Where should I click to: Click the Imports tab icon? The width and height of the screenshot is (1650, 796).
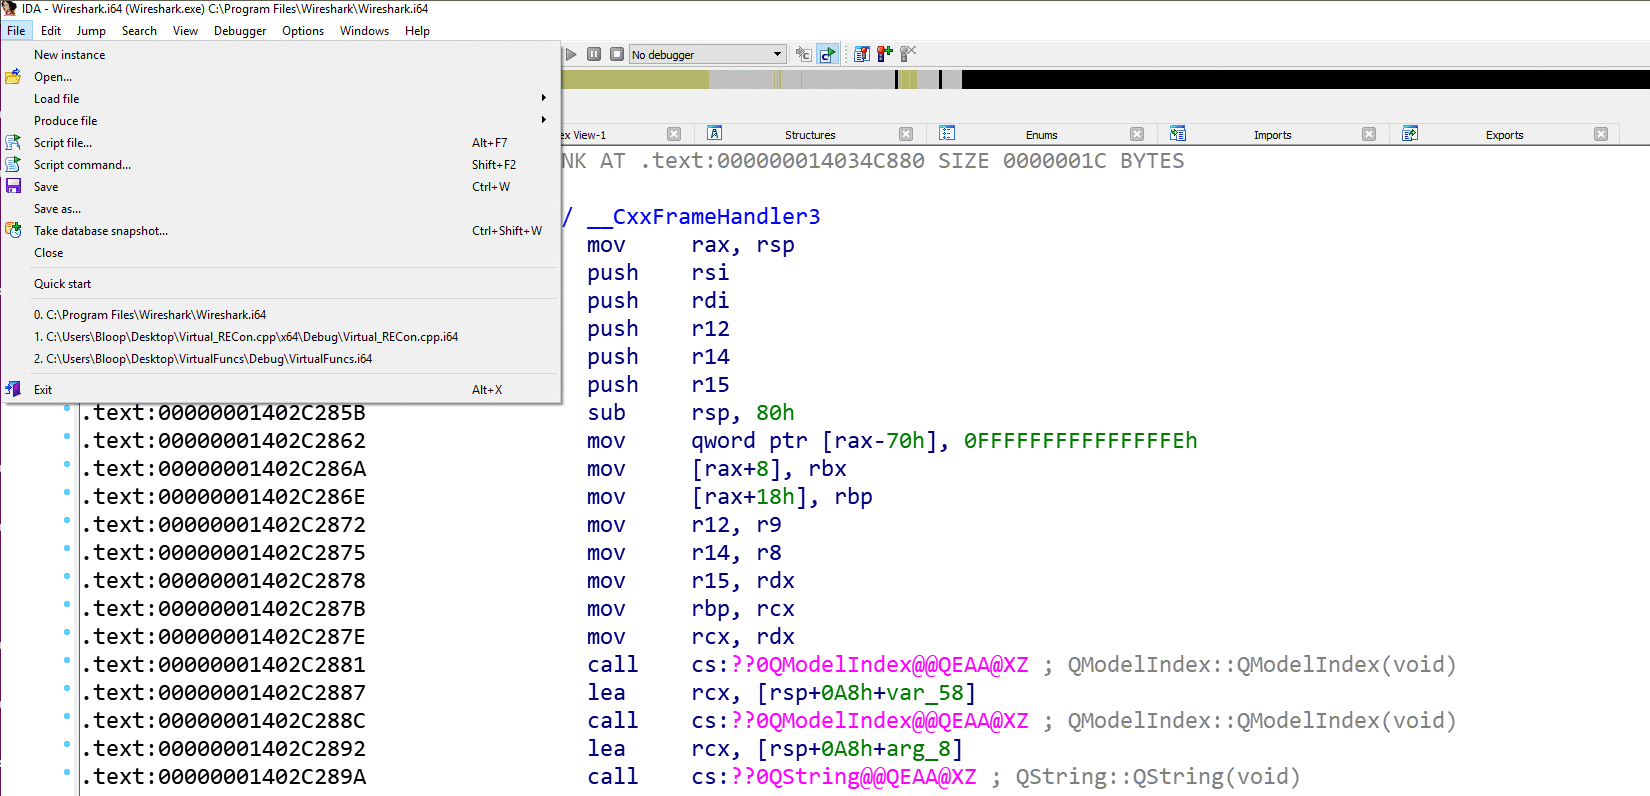[x=1178, y=134]
